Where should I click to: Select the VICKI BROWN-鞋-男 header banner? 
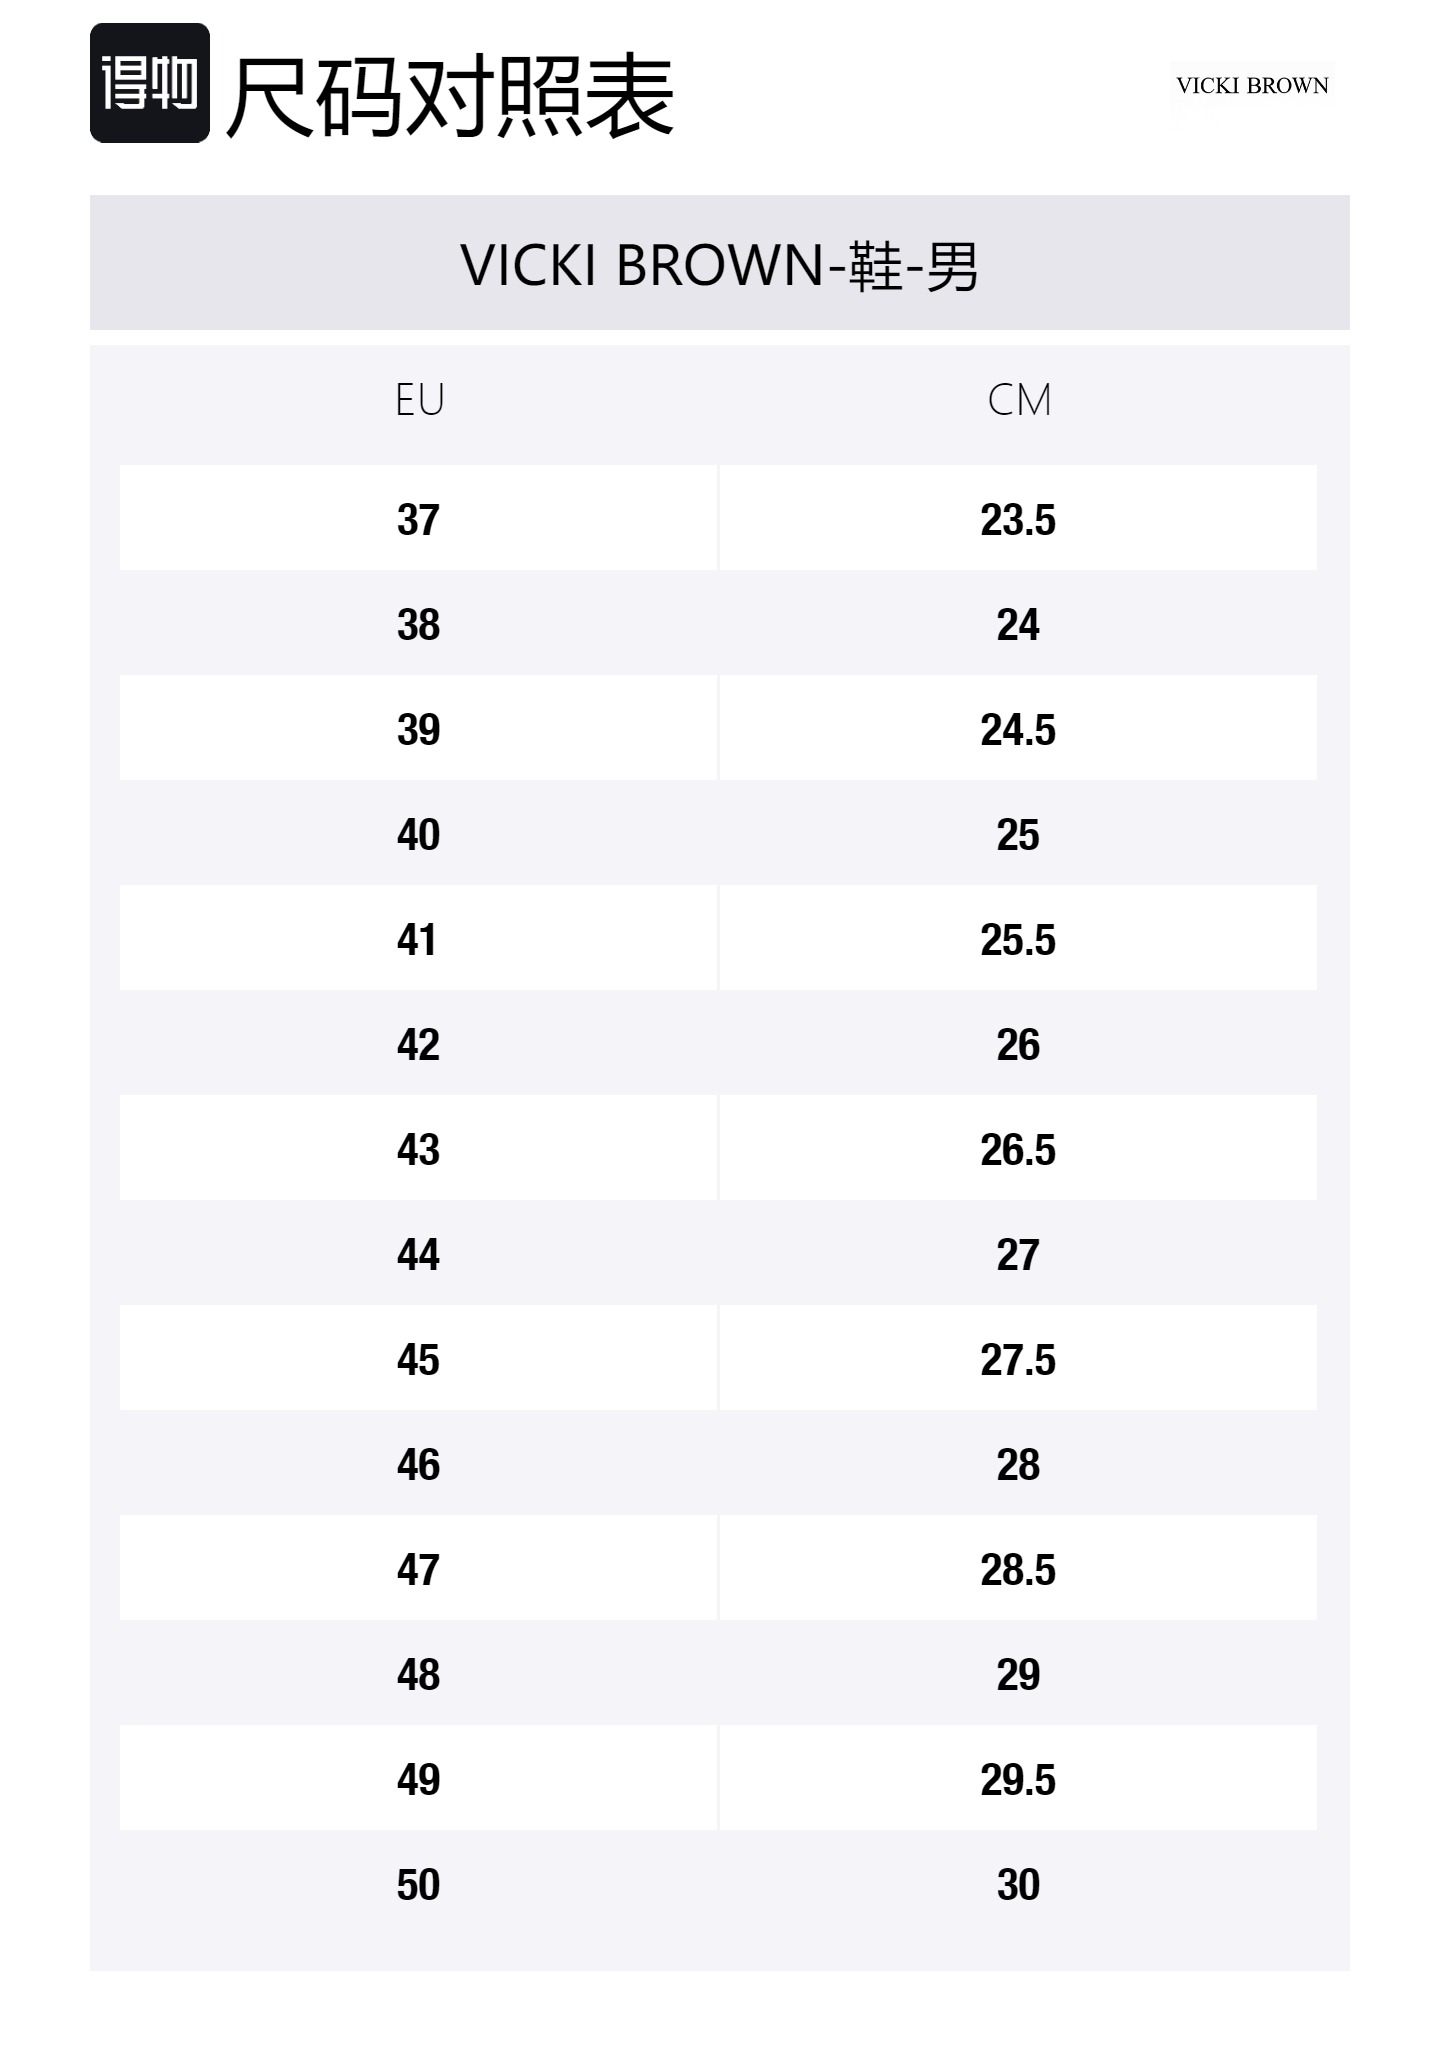pos(719,265)
